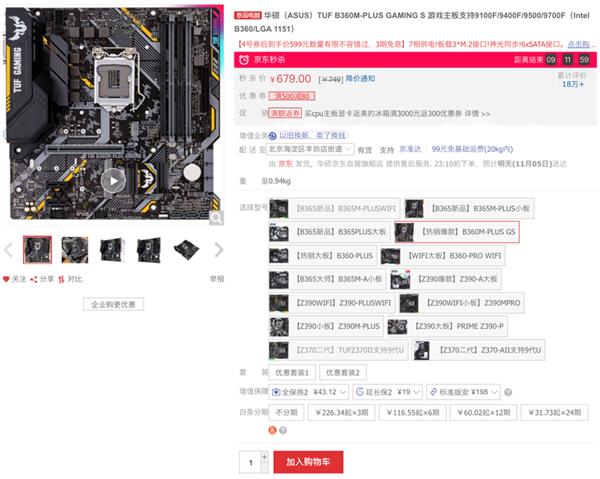
Task: Choose model Z390M-PLUS option
Action: (326, 326)
